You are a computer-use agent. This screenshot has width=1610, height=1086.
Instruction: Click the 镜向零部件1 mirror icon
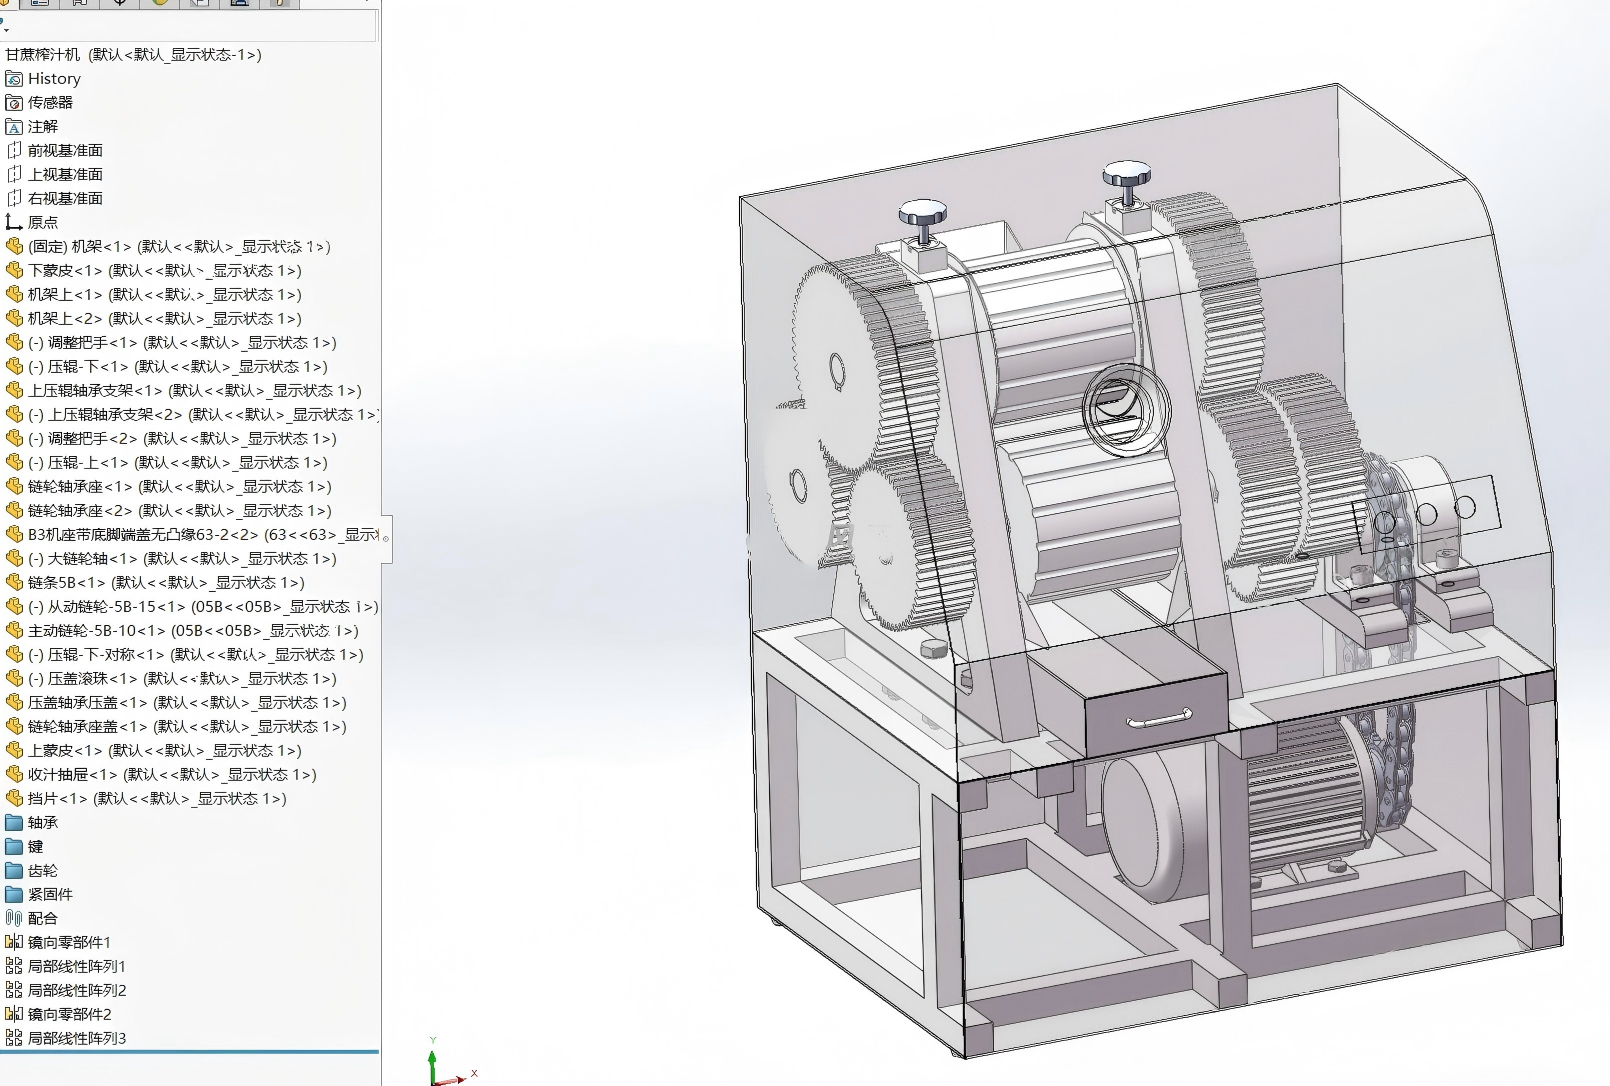[14, 942]
